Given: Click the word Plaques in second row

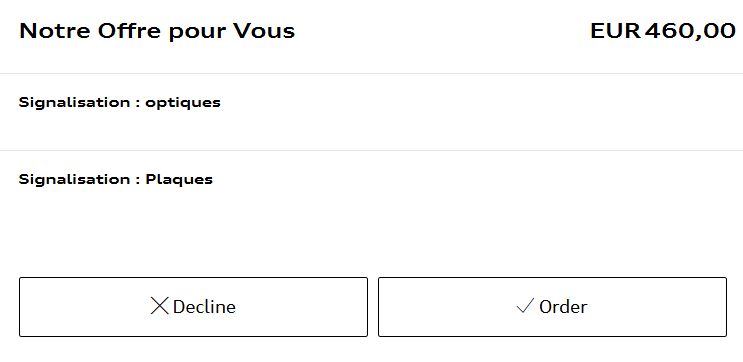Looking at the screenshot, I should coord(179,180).
